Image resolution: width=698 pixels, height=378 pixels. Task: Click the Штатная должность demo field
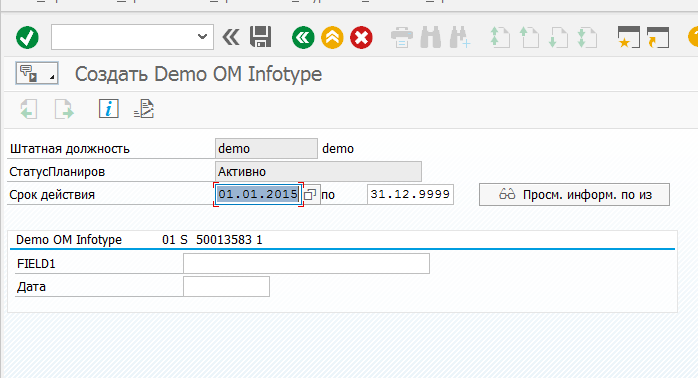(x=266, y=149)
